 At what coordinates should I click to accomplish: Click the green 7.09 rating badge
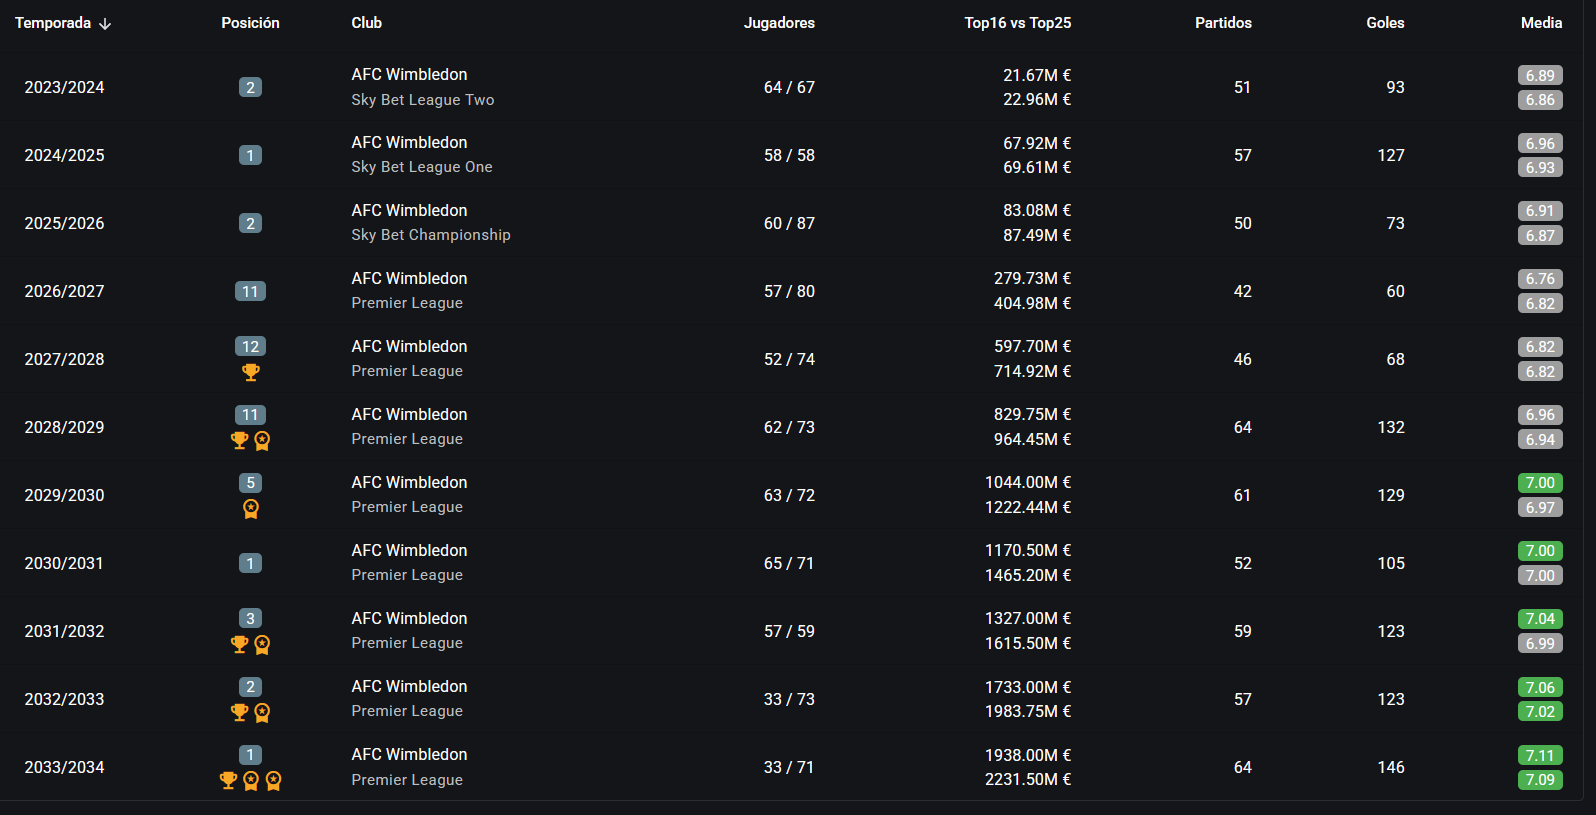coord(1540,780)
